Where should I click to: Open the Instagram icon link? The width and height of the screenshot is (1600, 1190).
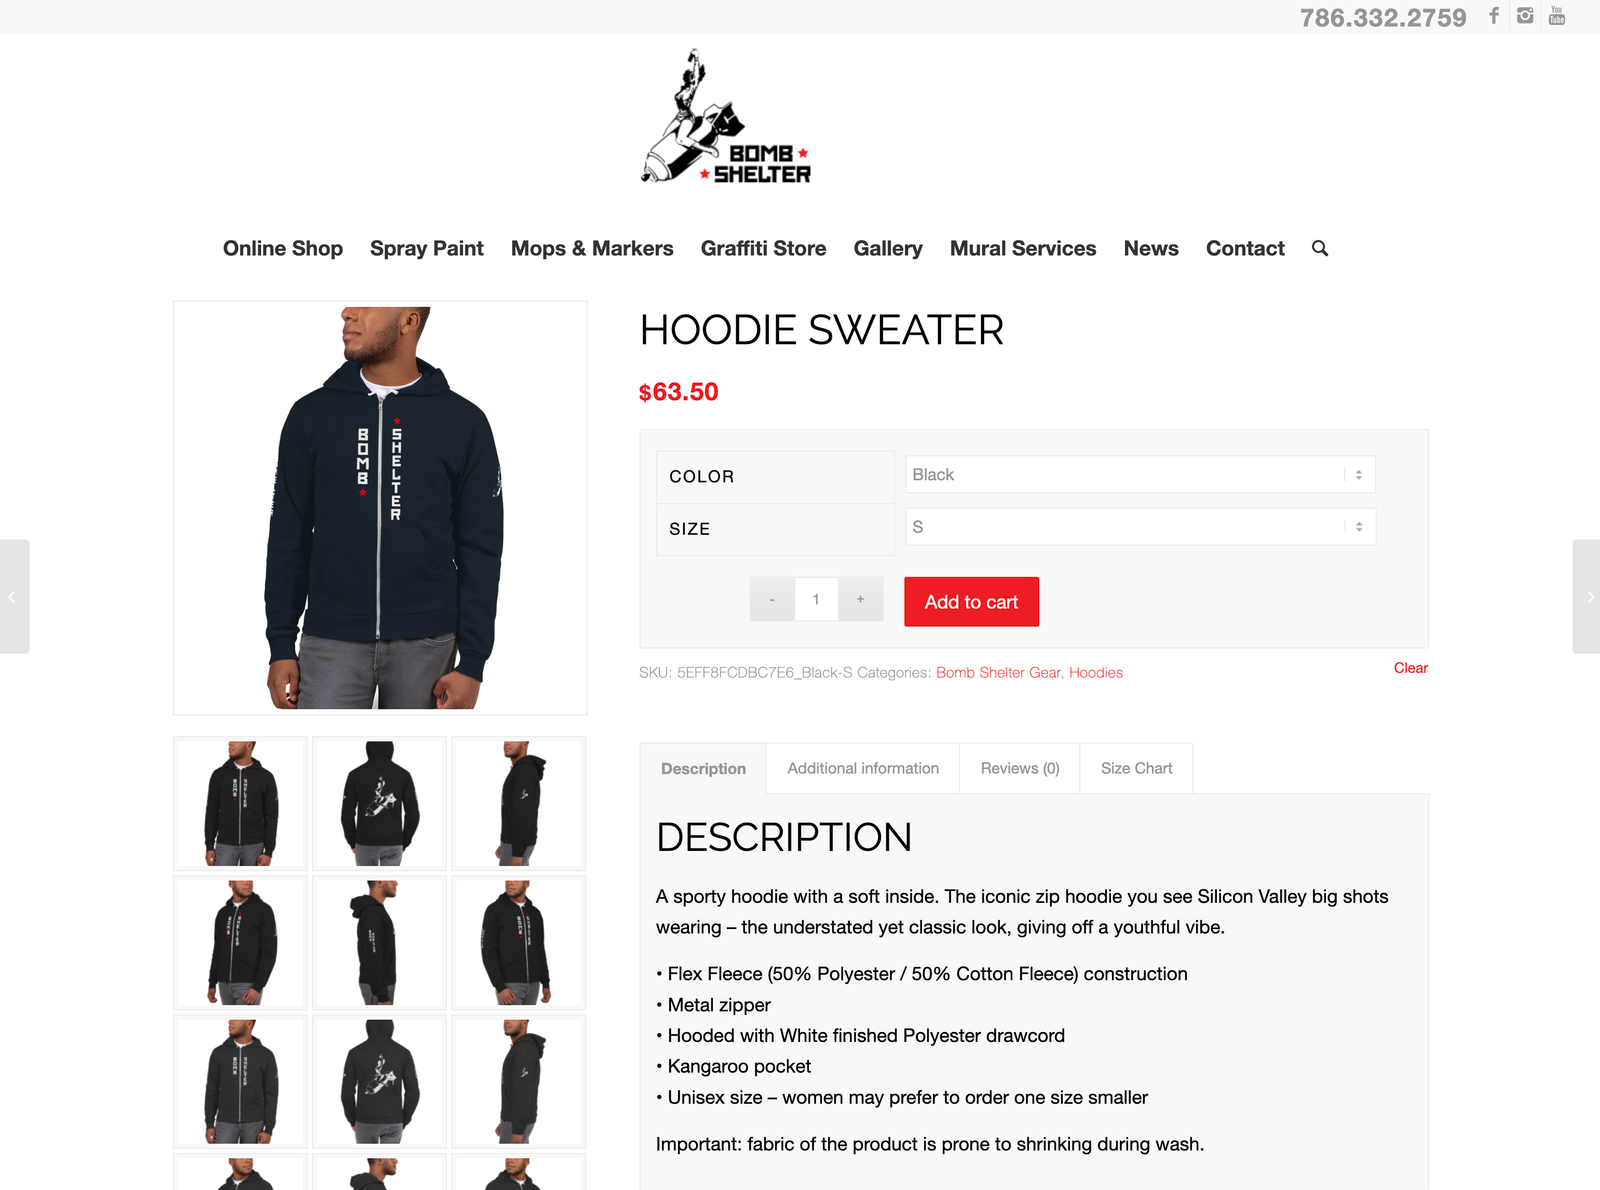tap(1525, 16)
